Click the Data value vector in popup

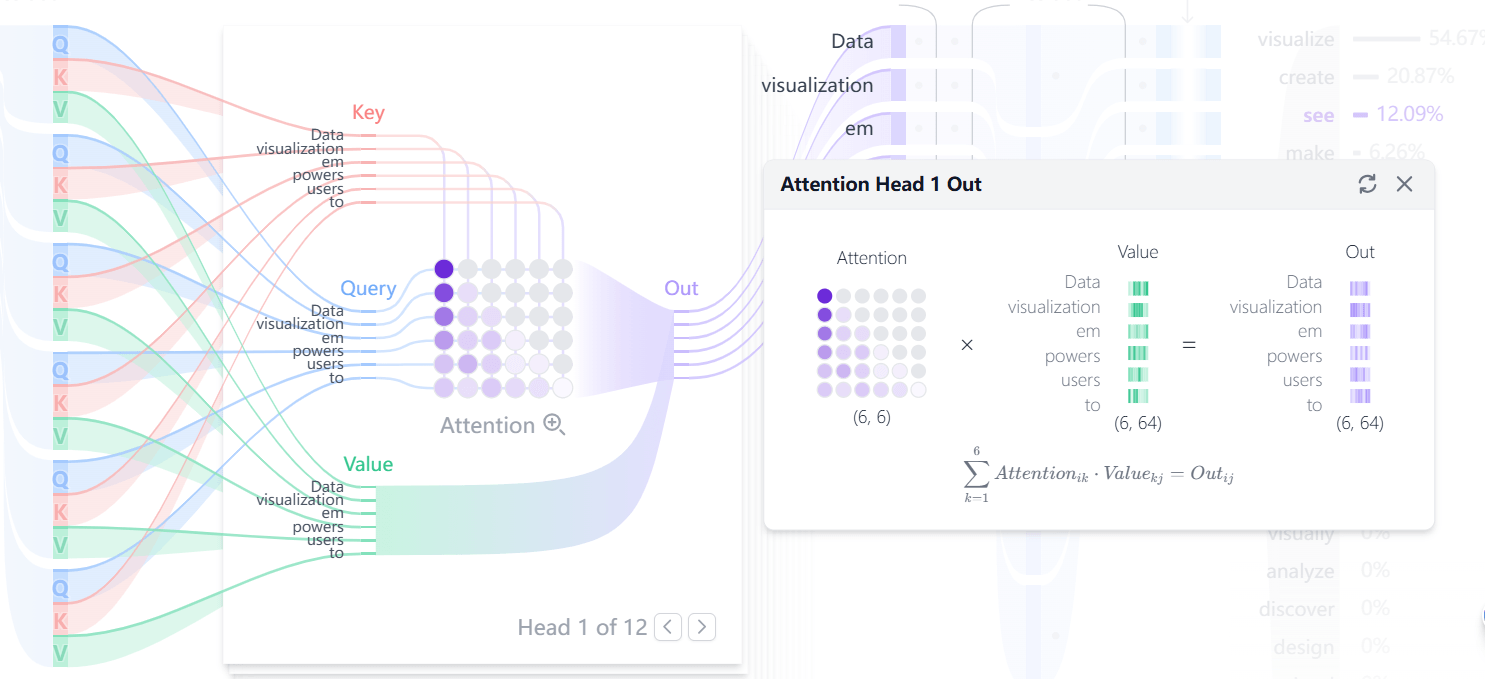(1138, 288)
